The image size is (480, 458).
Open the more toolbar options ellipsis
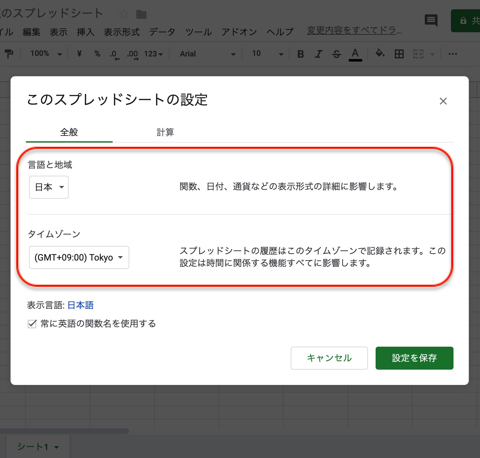(x=452, y=54)
